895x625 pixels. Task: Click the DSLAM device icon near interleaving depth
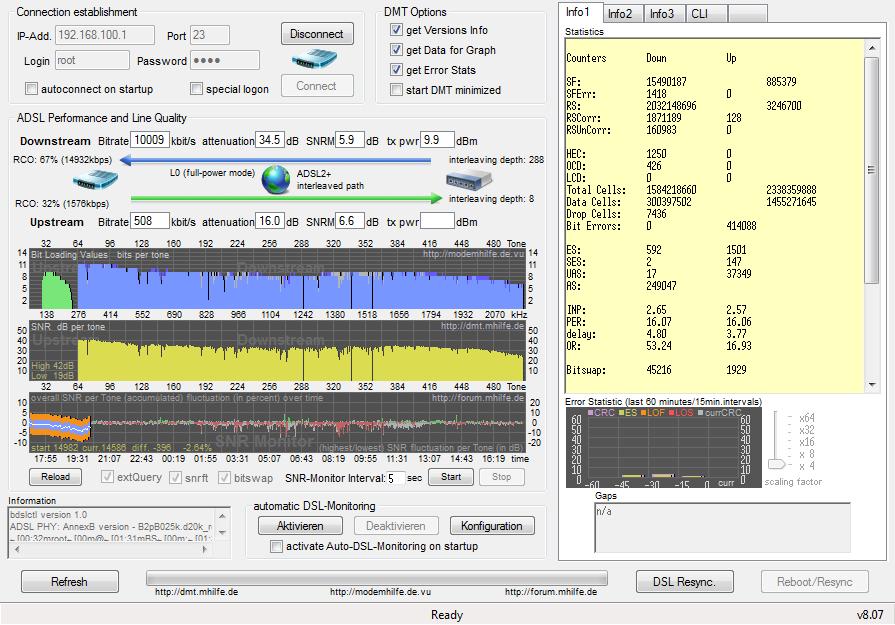coord(469,181)
